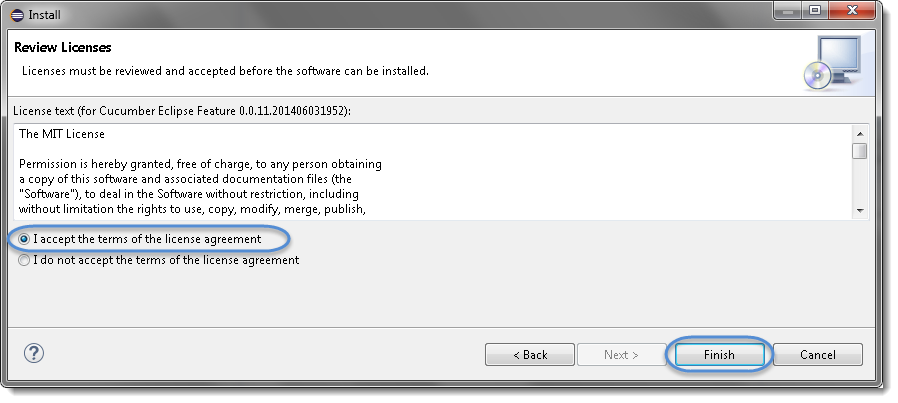Screen dimensions: 898x403
Task: Click the Finish button
Action: (719, 355)
